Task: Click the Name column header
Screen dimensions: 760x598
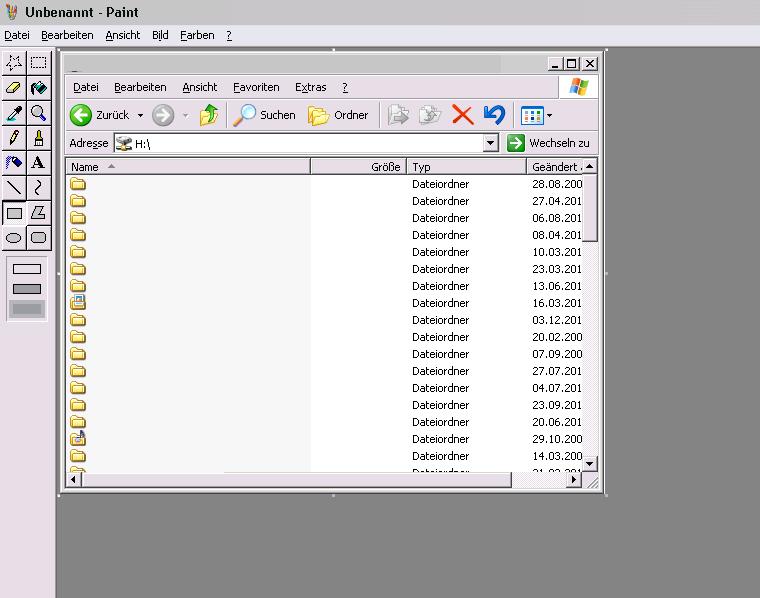Action: click(85, 167)
